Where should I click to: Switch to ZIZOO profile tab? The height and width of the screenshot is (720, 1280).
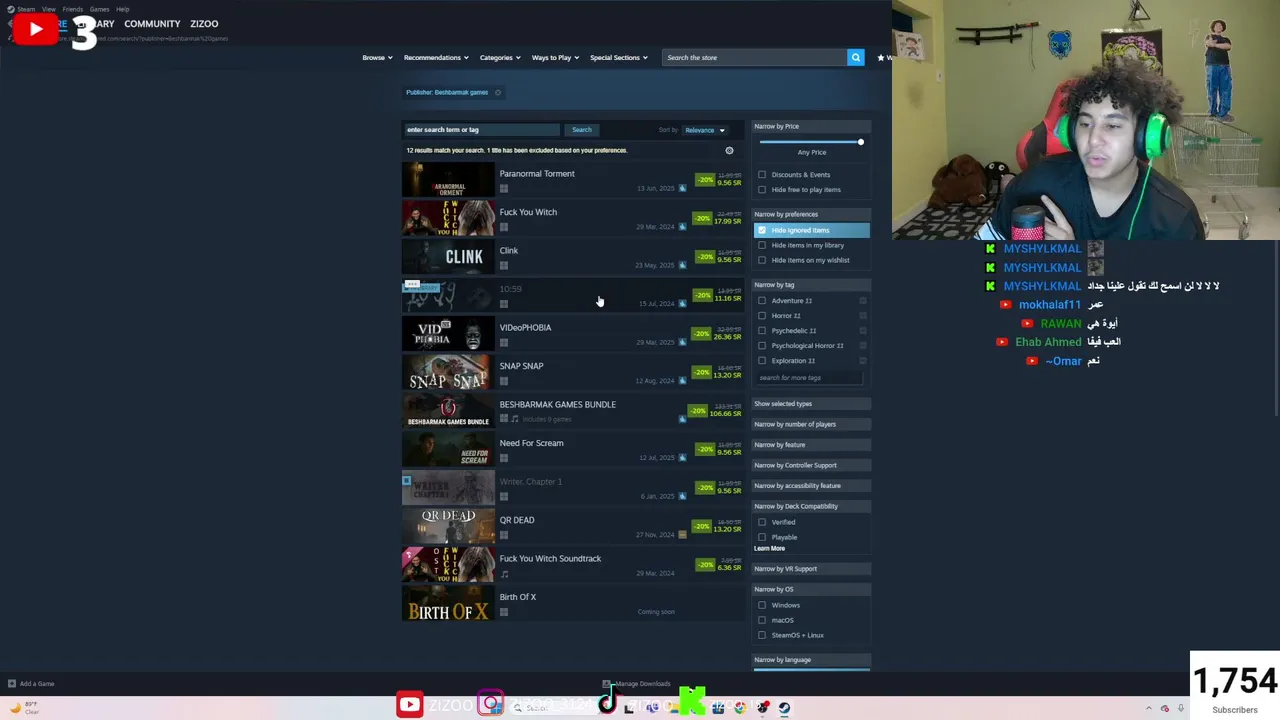click(204, 23)
